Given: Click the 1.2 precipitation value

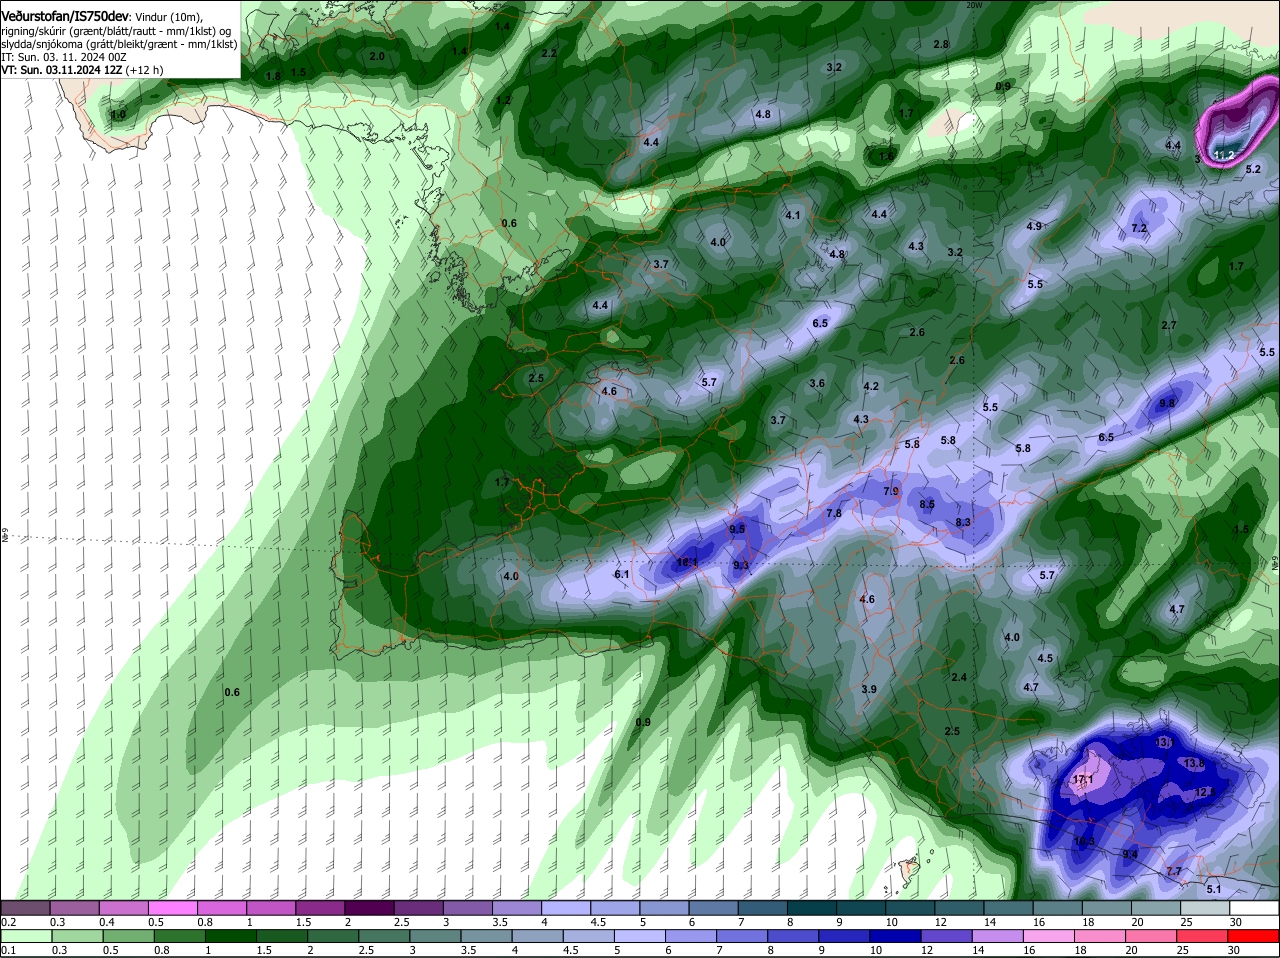Looking at the screenshot, I should 503,100.
